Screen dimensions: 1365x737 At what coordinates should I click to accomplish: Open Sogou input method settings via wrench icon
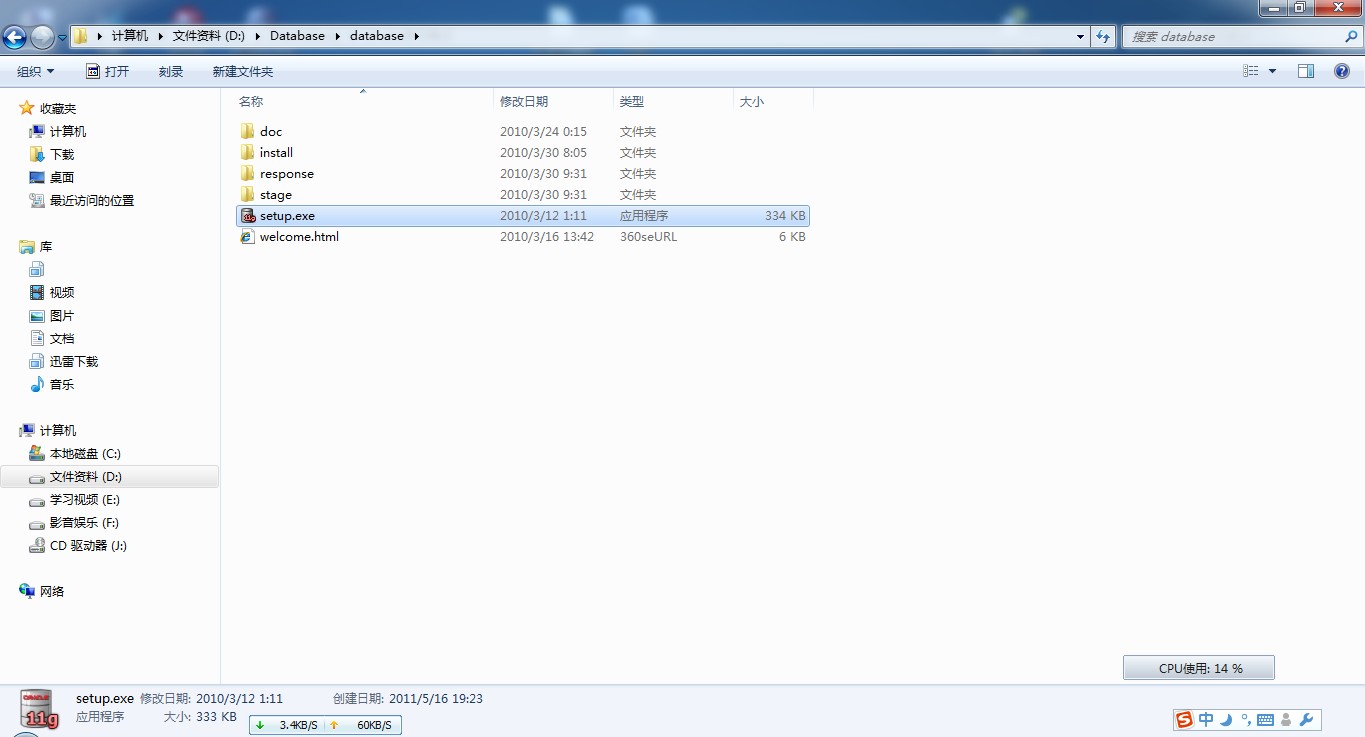(x=1306, y=719)
